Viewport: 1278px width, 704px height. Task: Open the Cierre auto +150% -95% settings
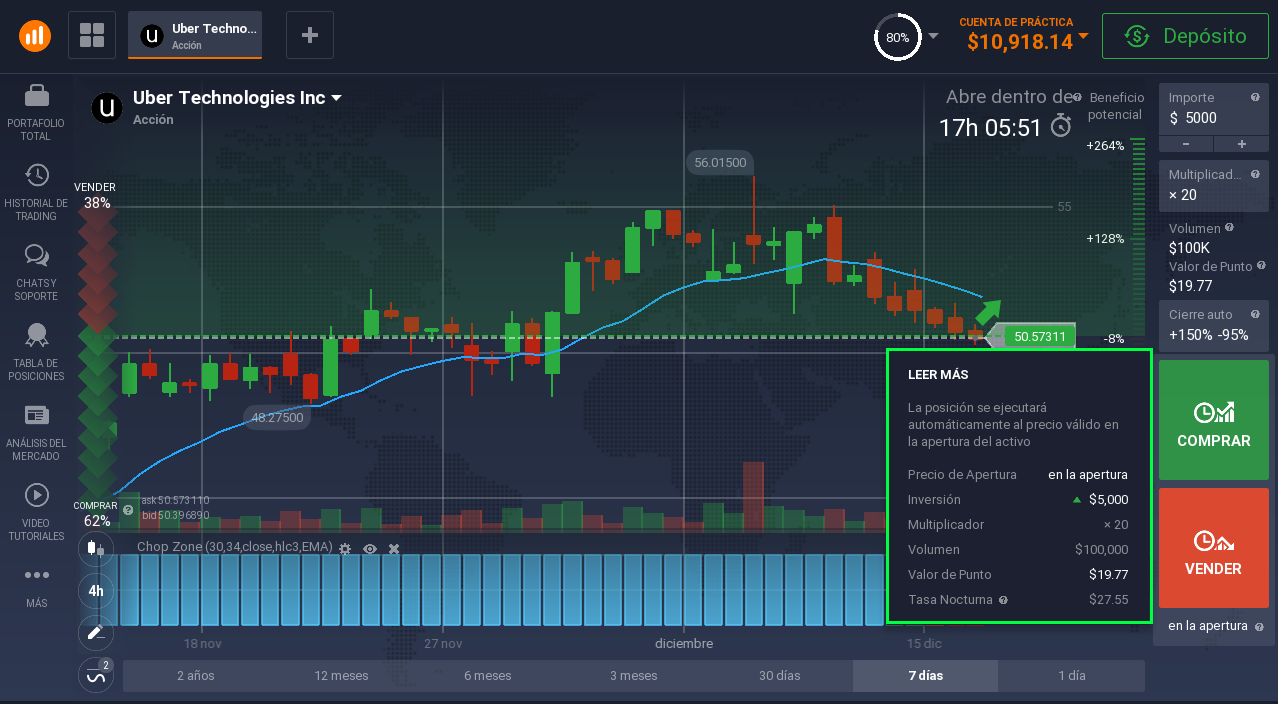[1214, 325]
